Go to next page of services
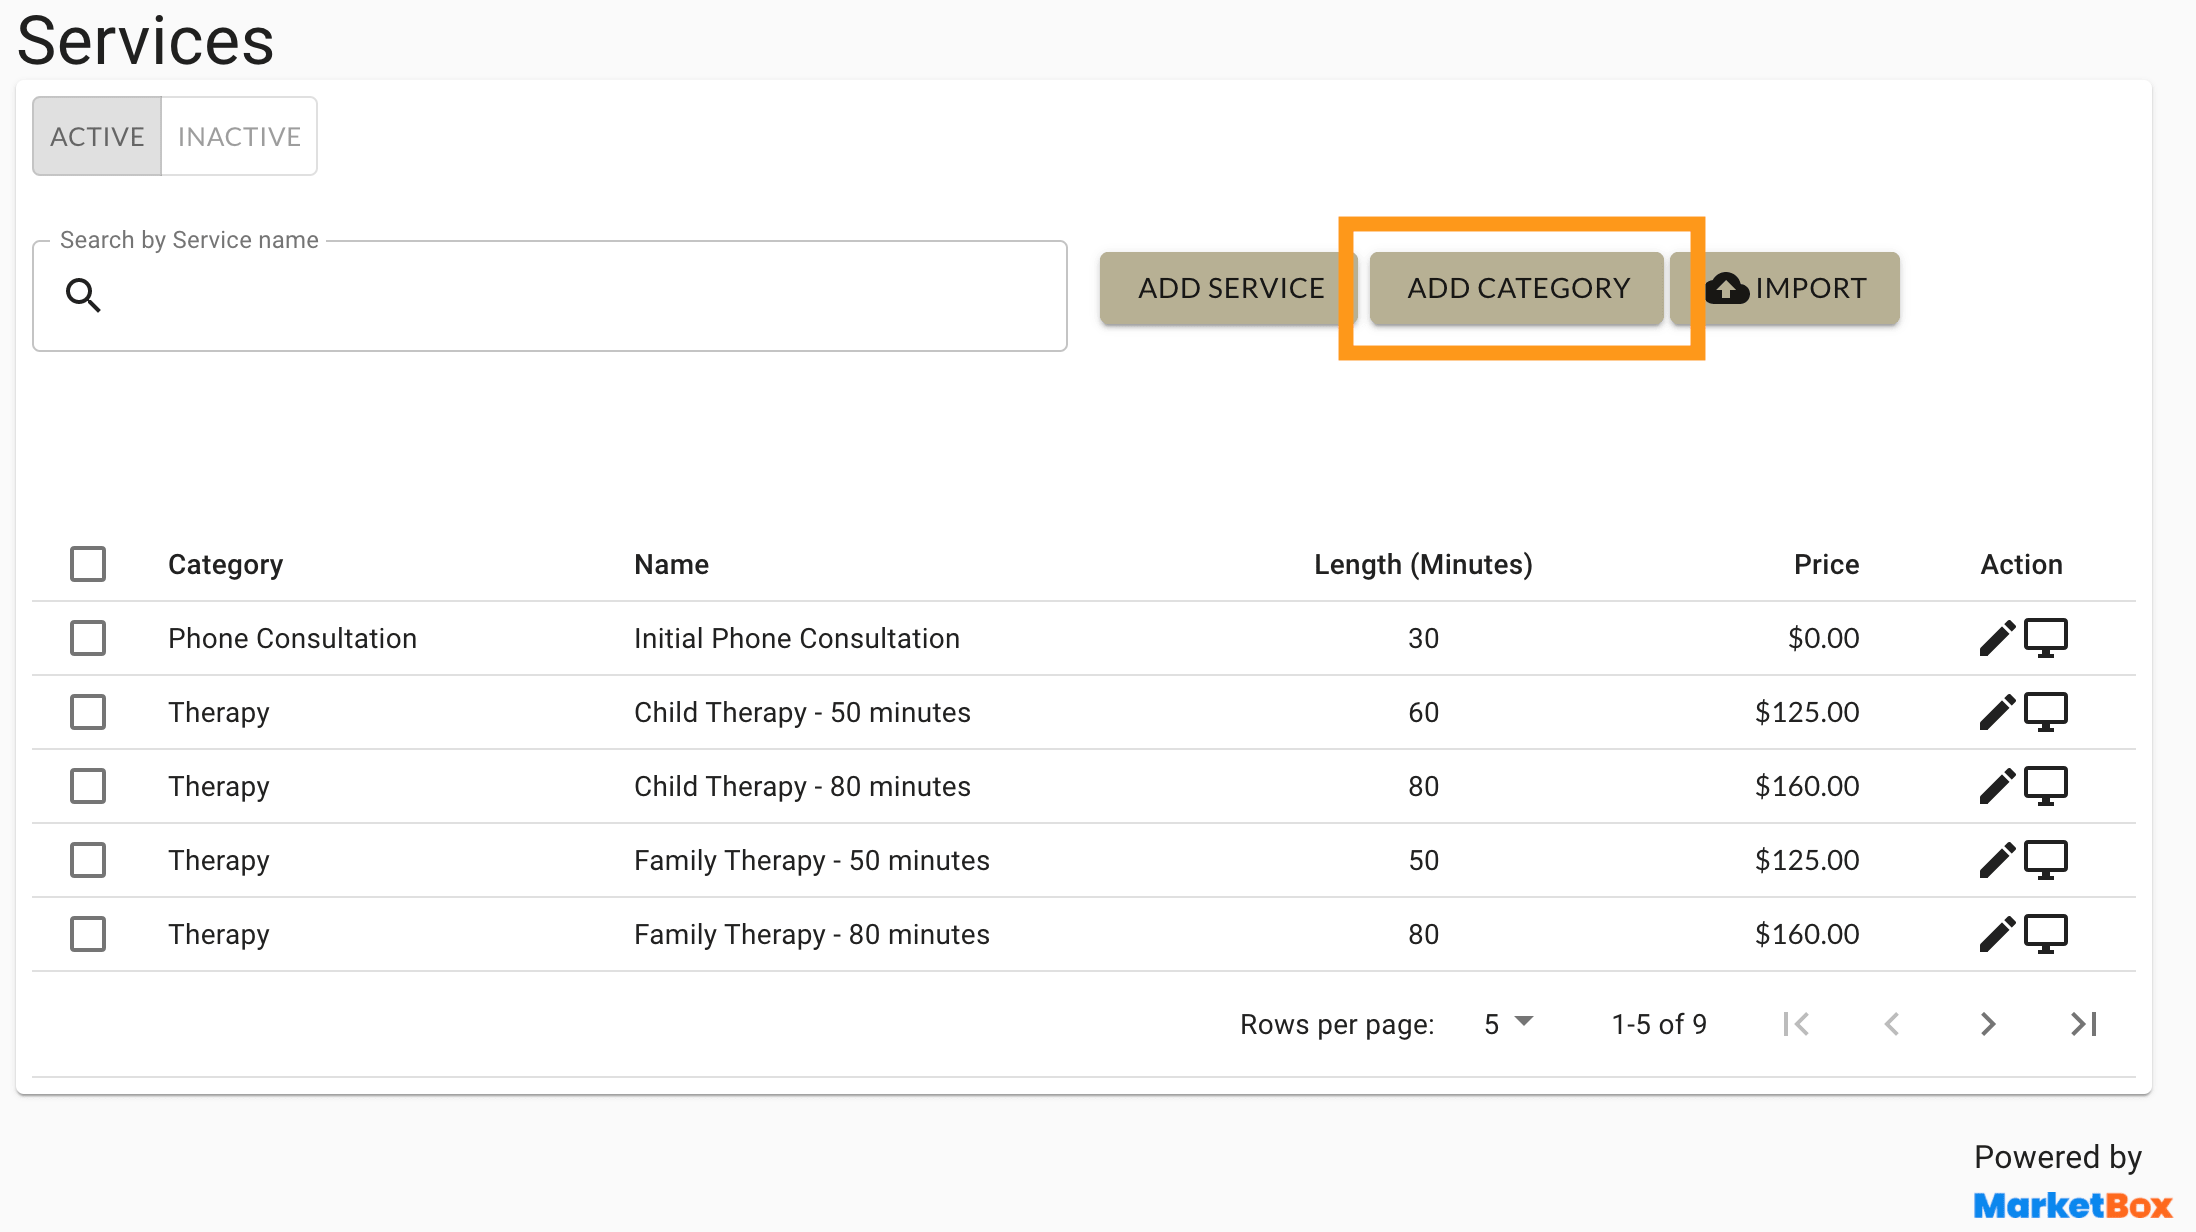The image size is (2196, 1232). click(x=1987, y=1024)
